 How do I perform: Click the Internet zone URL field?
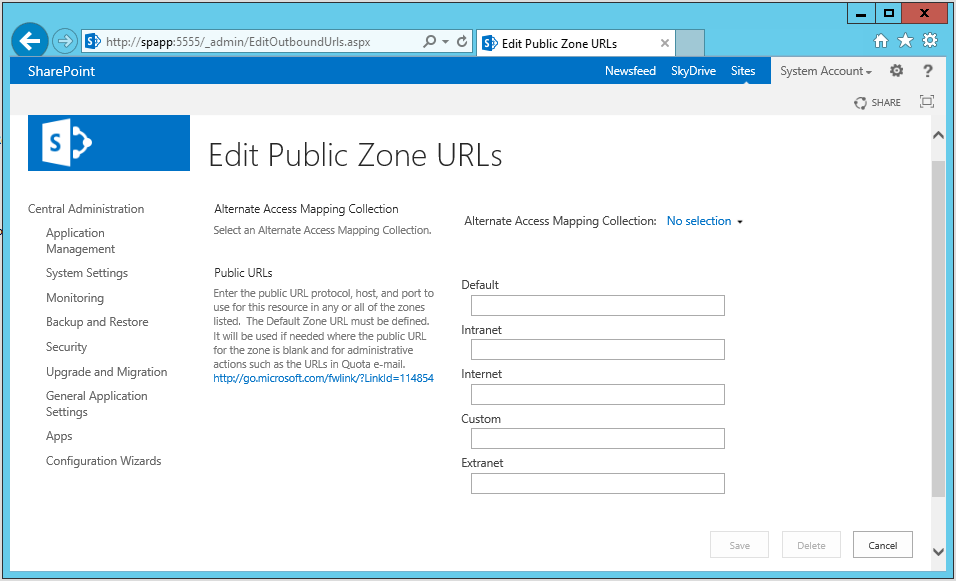coord(598,394)
